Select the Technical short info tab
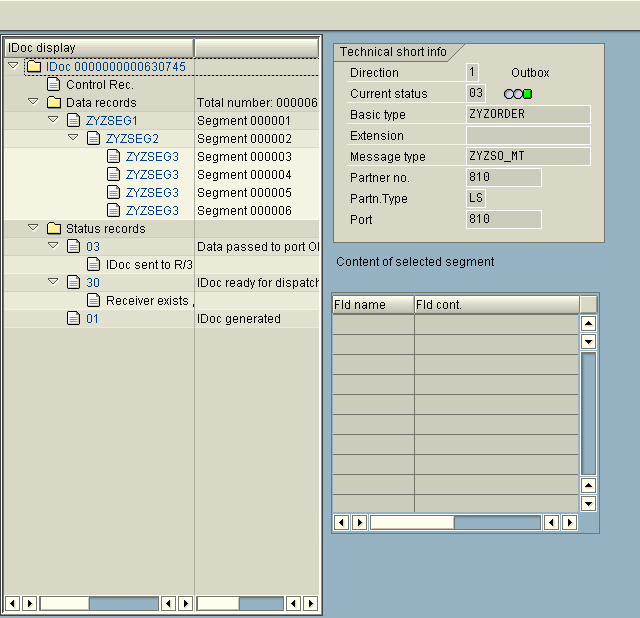Viewport: 640px width, 618px height. click(393, 52)
